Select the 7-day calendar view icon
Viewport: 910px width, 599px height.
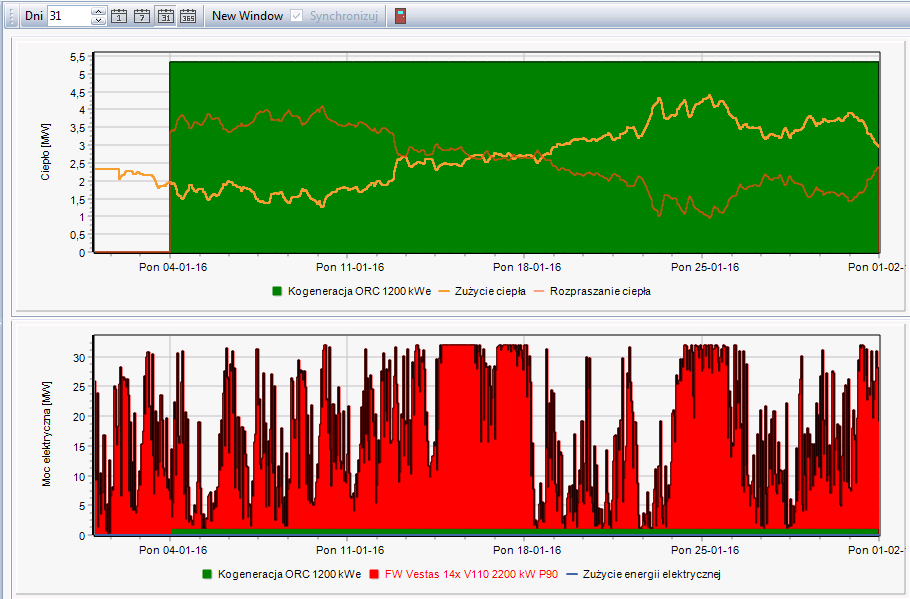[x=142, y=16]
